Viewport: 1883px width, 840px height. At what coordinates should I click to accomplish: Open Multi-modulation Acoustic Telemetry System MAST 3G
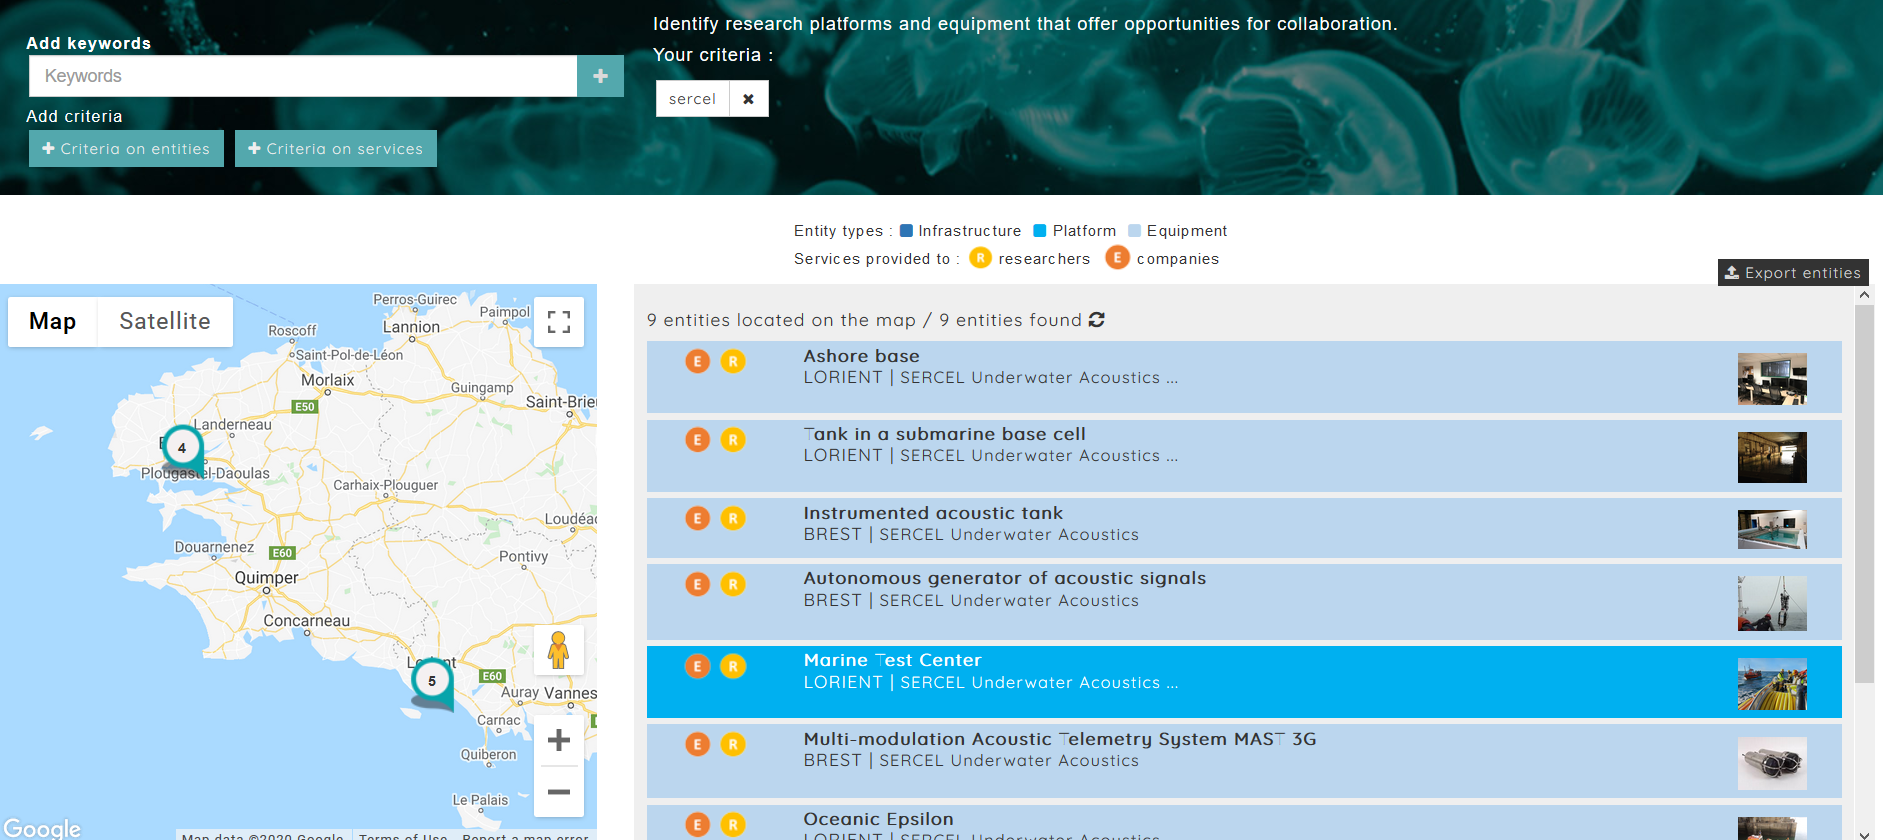[1244, 760]
